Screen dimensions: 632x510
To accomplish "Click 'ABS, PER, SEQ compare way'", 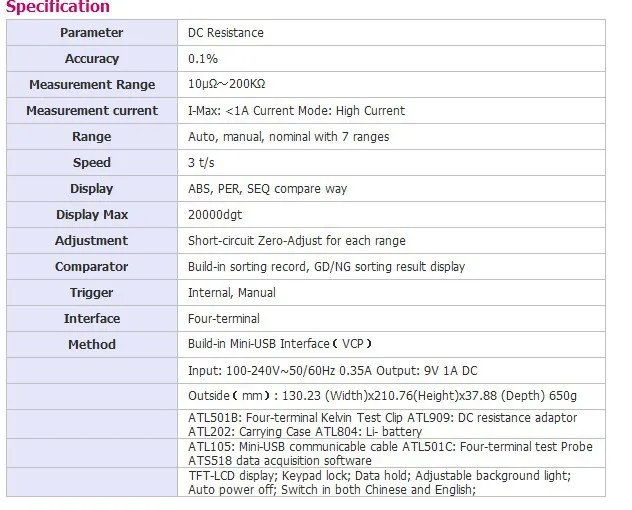I will (268, 189).
